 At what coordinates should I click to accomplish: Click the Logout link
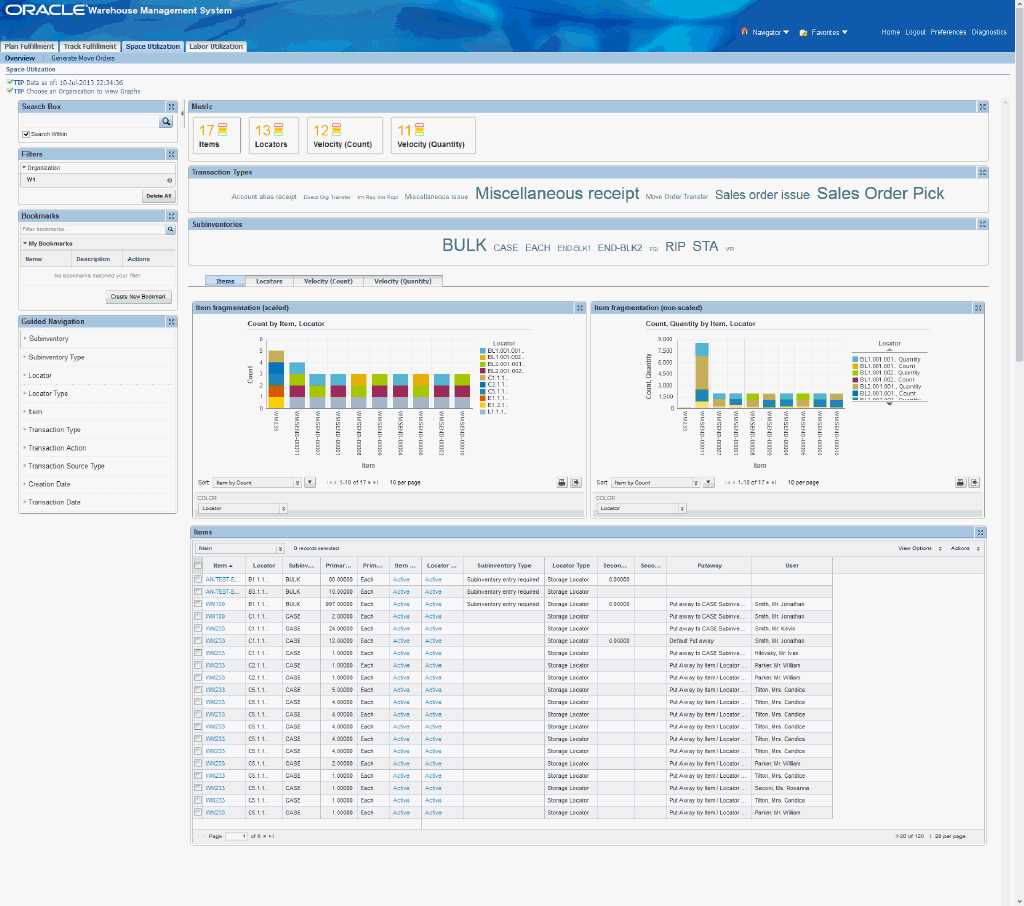tap(915, 32)
